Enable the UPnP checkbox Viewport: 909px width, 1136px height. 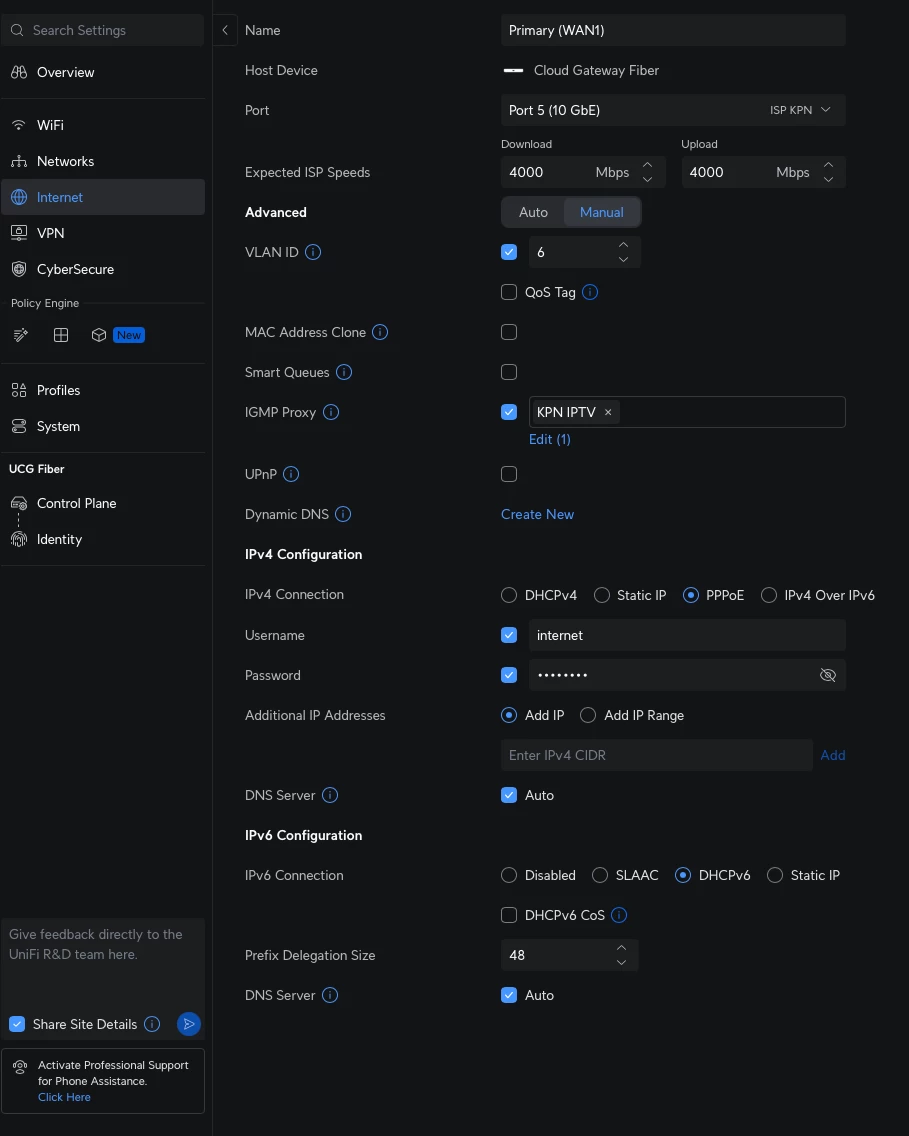pyautogui.click(x=509, y=474)
